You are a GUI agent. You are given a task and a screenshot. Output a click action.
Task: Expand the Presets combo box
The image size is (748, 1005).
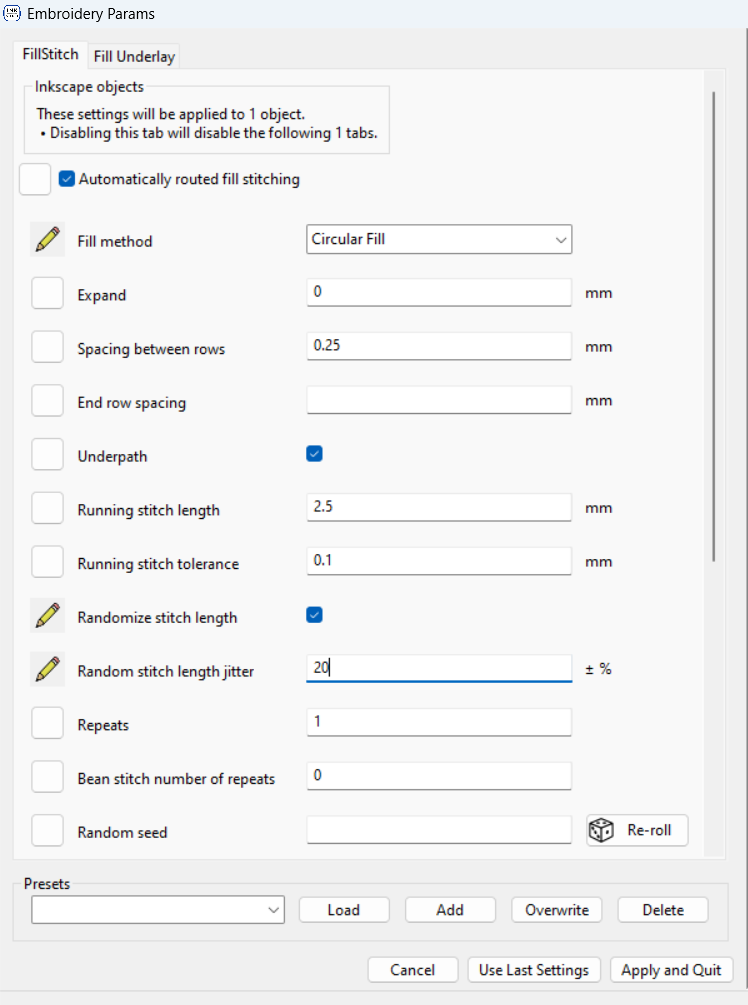[158, 909]
